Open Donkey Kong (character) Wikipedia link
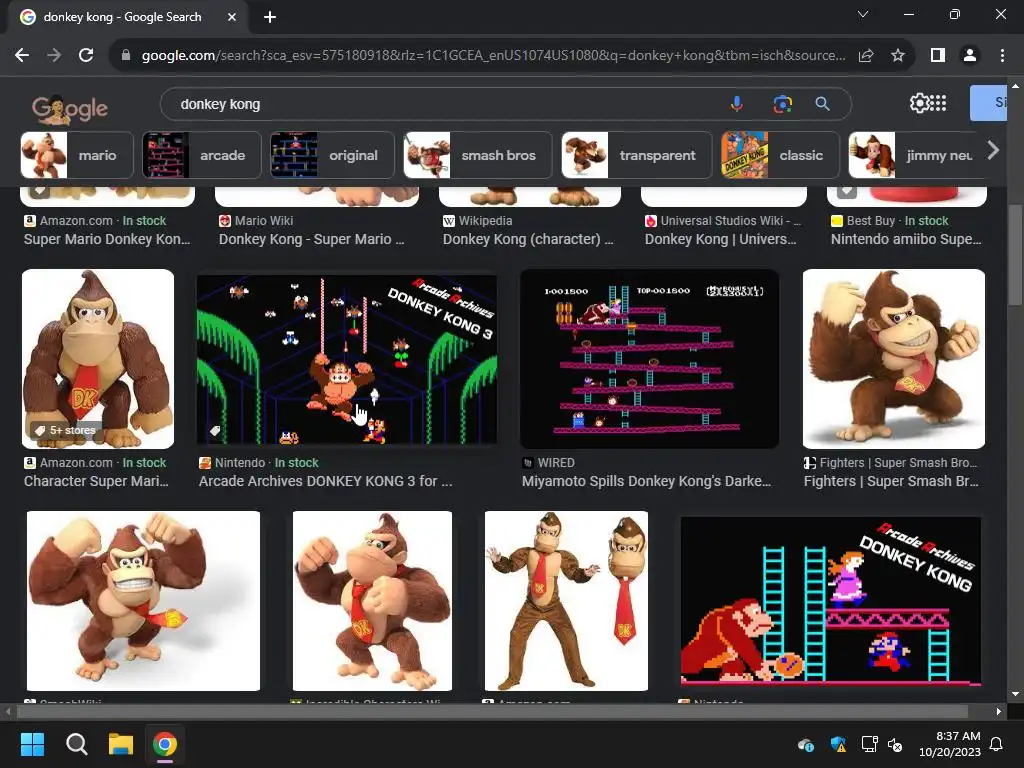The height and width of the screenshot is (768, 1024). (x=528, y=239)
